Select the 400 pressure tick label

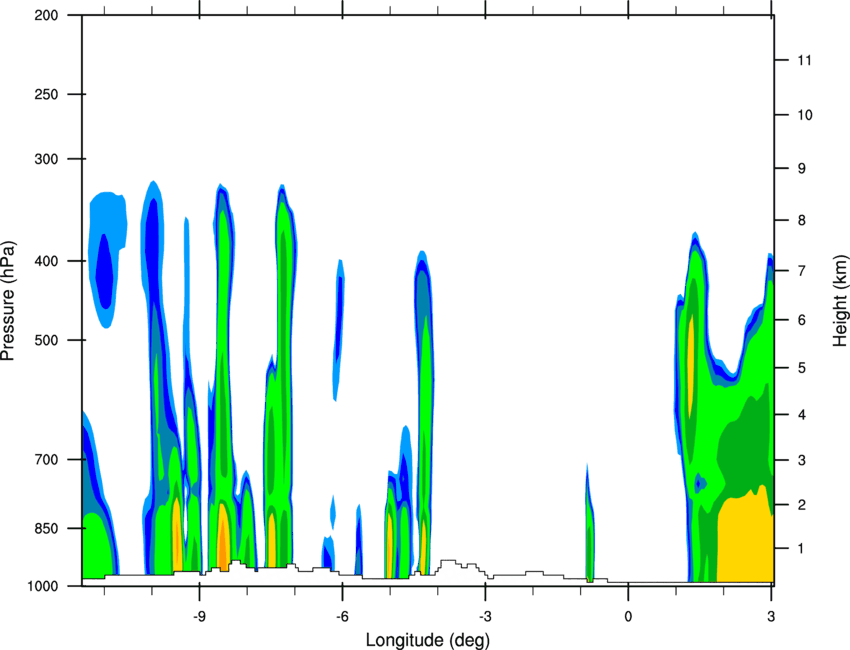(46, 261)
